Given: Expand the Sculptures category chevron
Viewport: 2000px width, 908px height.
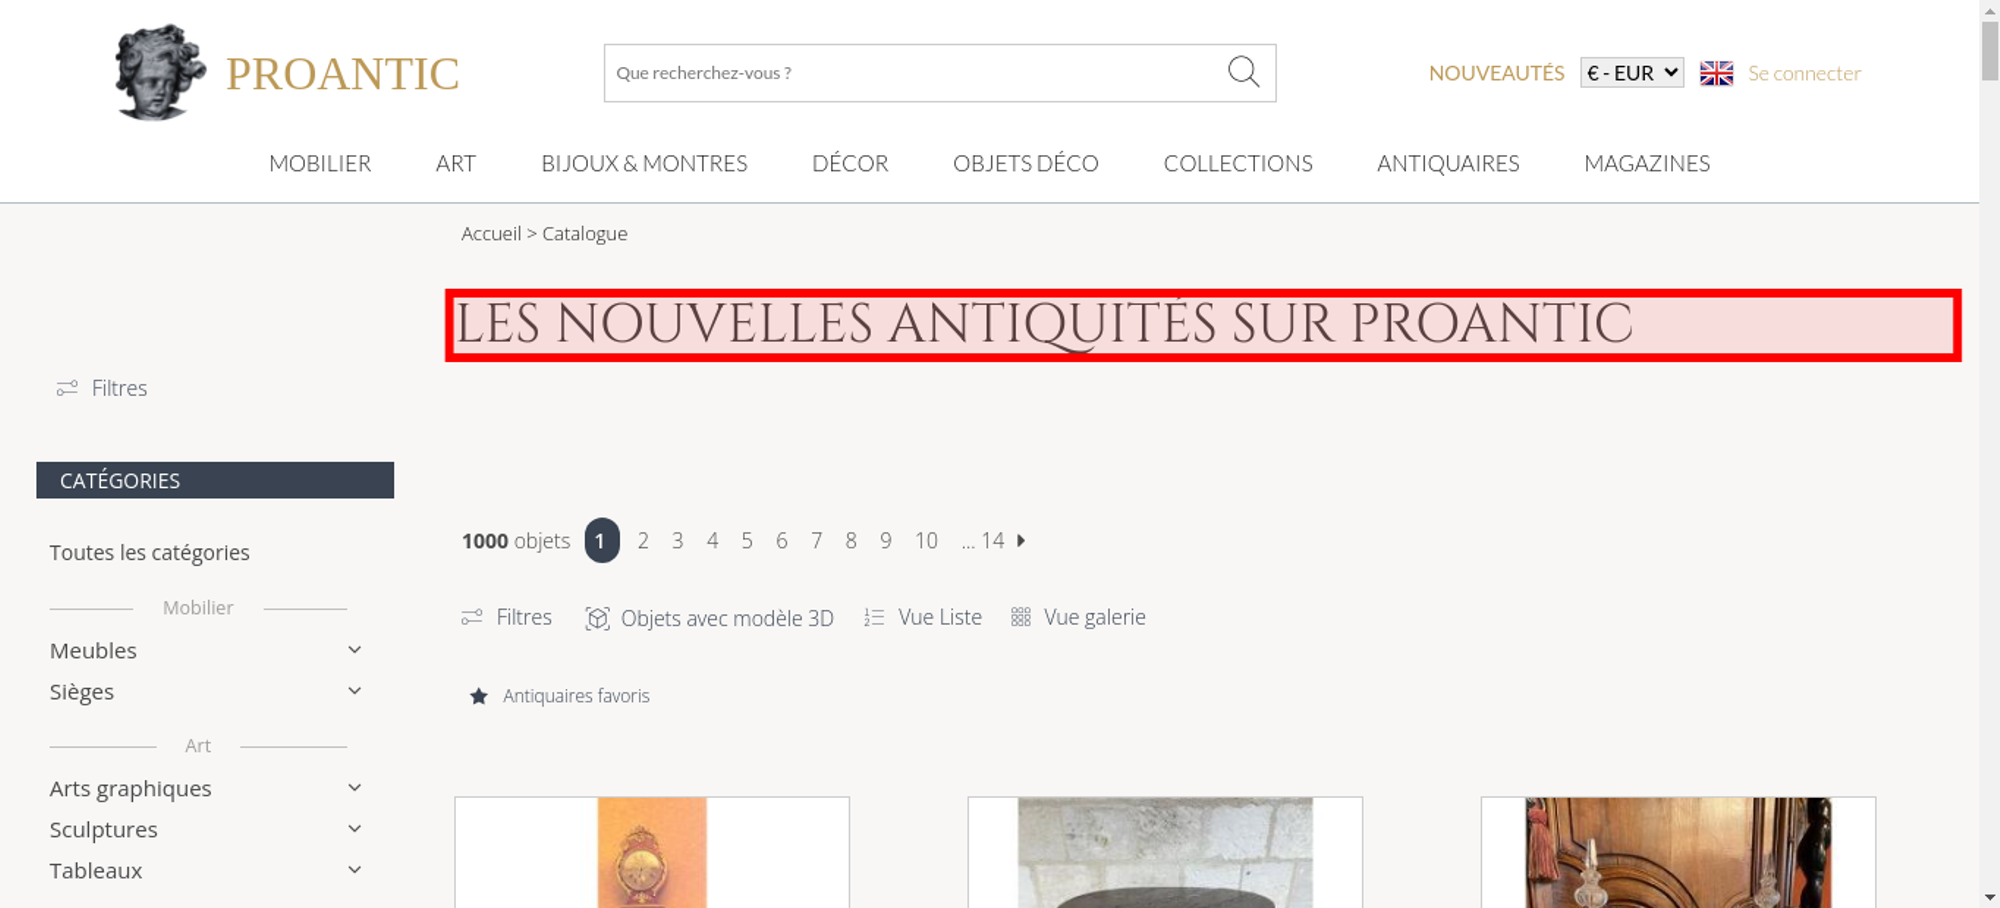Looking at the screenshot, I should (354, 829).
